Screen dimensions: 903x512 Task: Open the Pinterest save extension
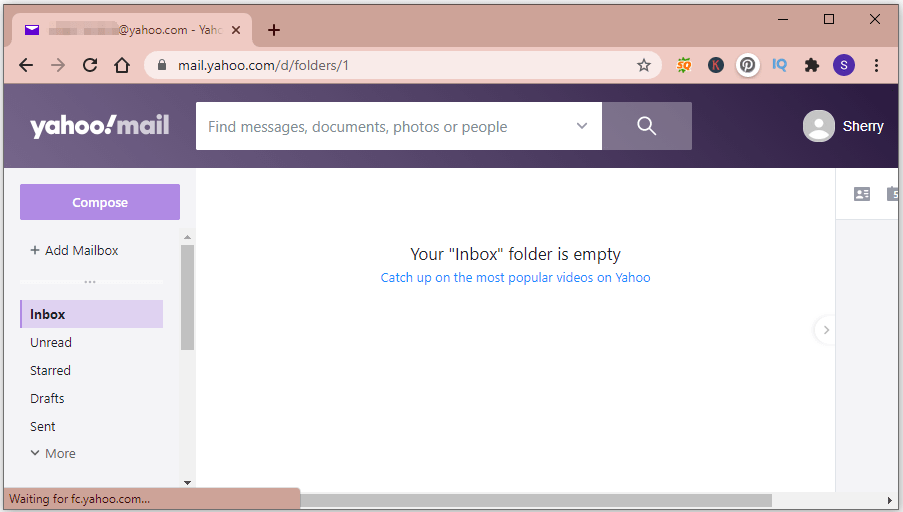tap(748, 65)
